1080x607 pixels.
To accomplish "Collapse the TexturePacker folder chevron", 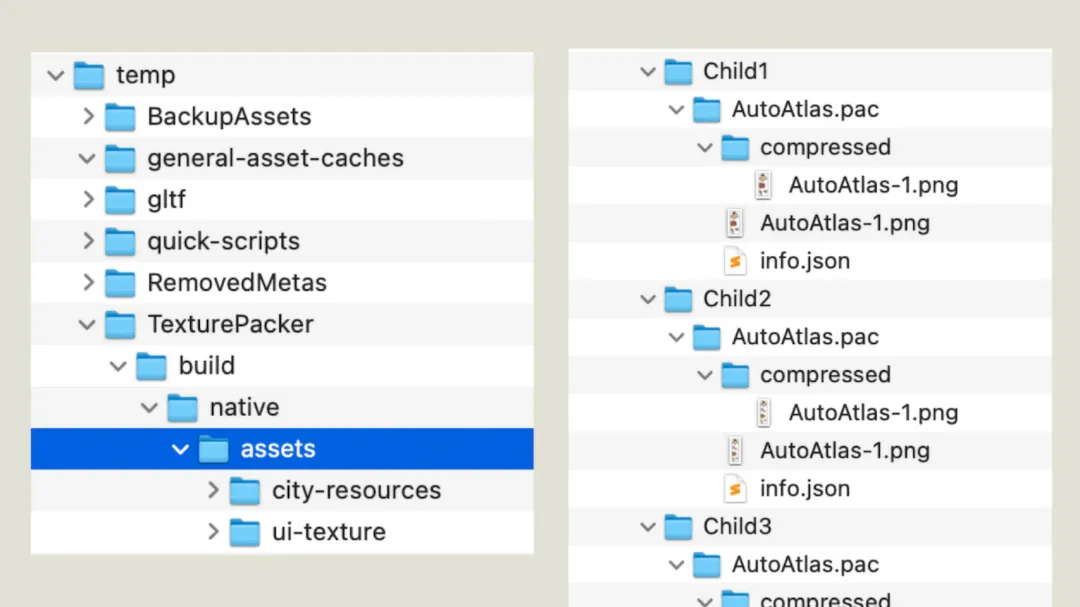I will (88, 324).
